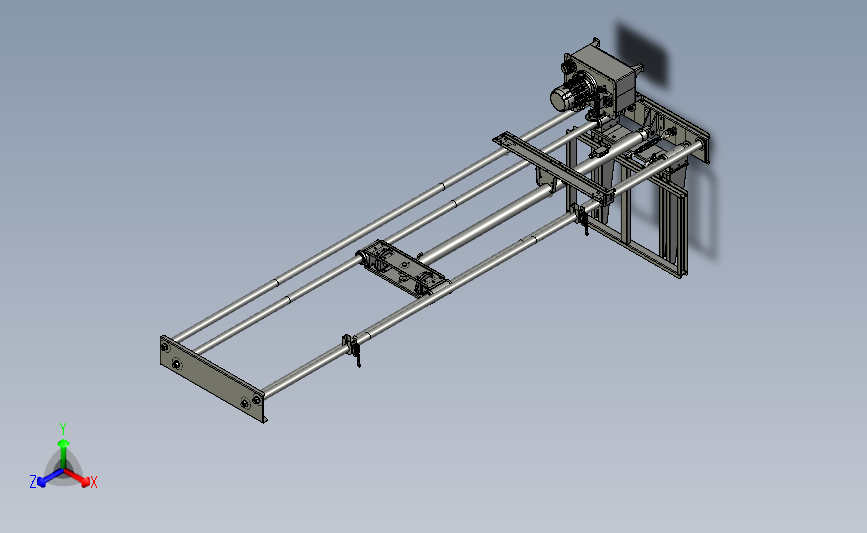Select the sliding carriage block mid-rails
The height and width of the screenshot is (533, 867).
coord(402,269)
